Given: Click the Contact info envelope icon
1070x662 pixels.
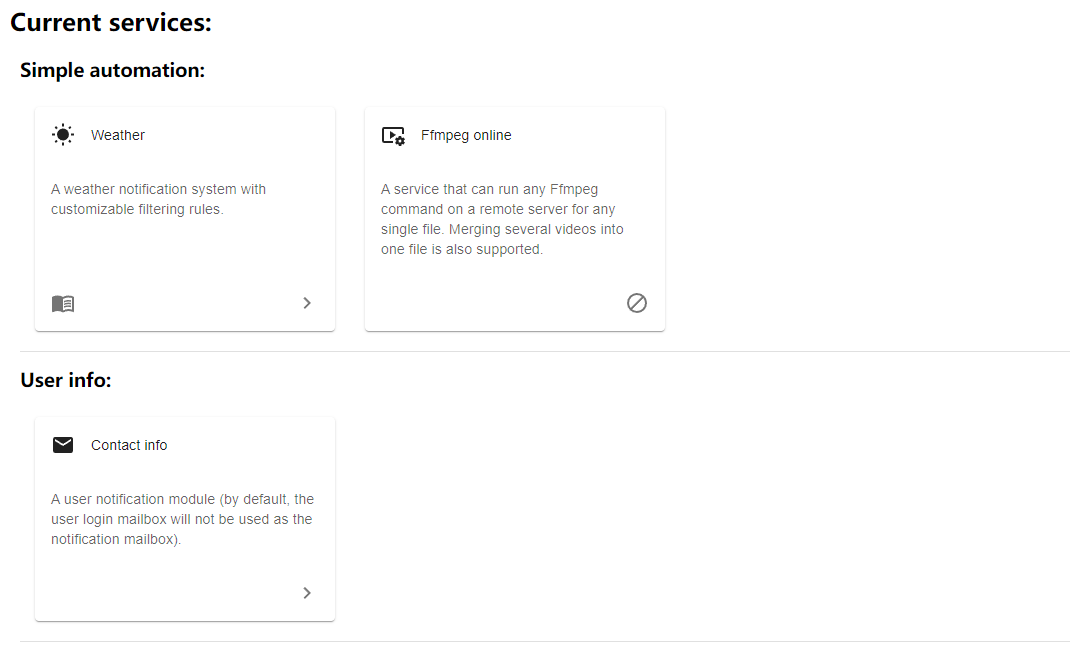Looking at the screenshot, I should (x=63, y=445).
